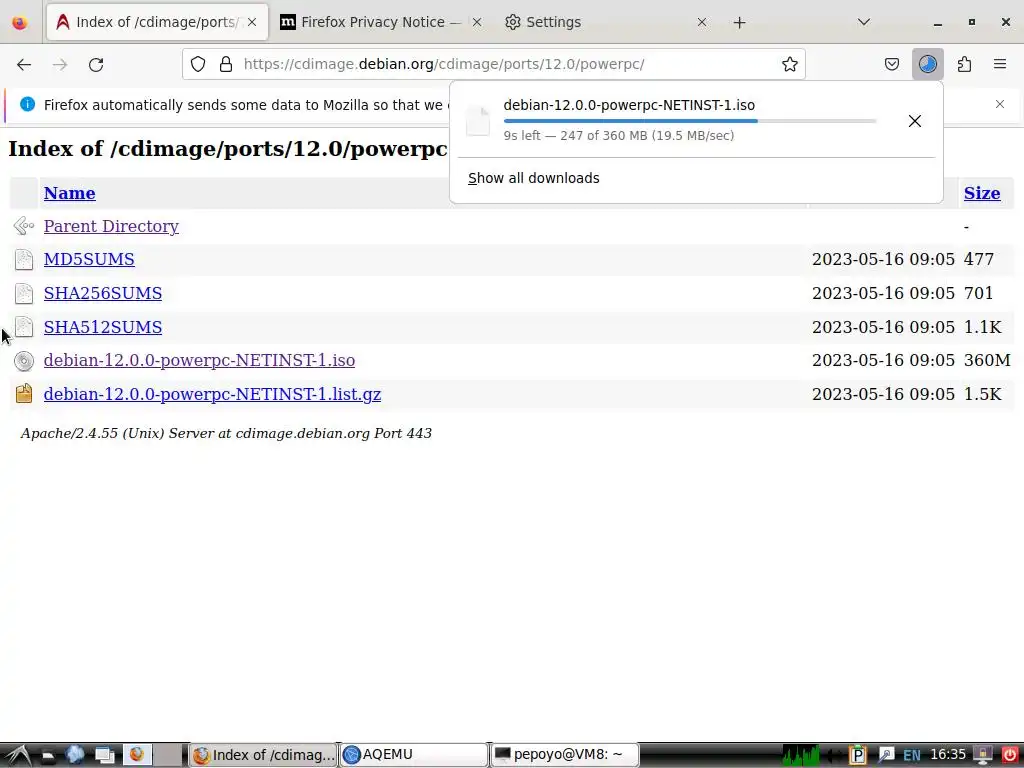
Task: Switch to AQEMU window in taskbar
Action: coord(413,755)
